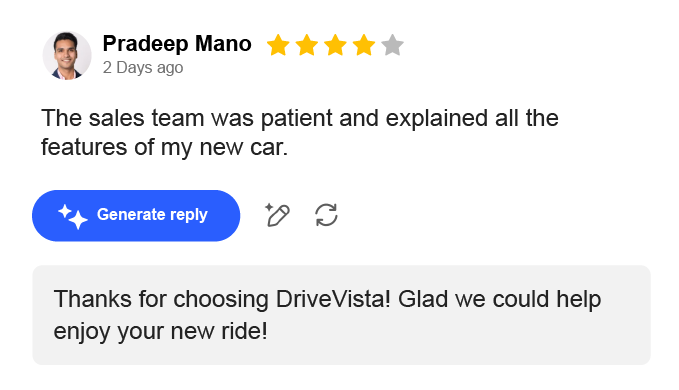This screenshot has width=679, height=390.
Task: Click the features of my new car line
Action: tap(165, 147)
